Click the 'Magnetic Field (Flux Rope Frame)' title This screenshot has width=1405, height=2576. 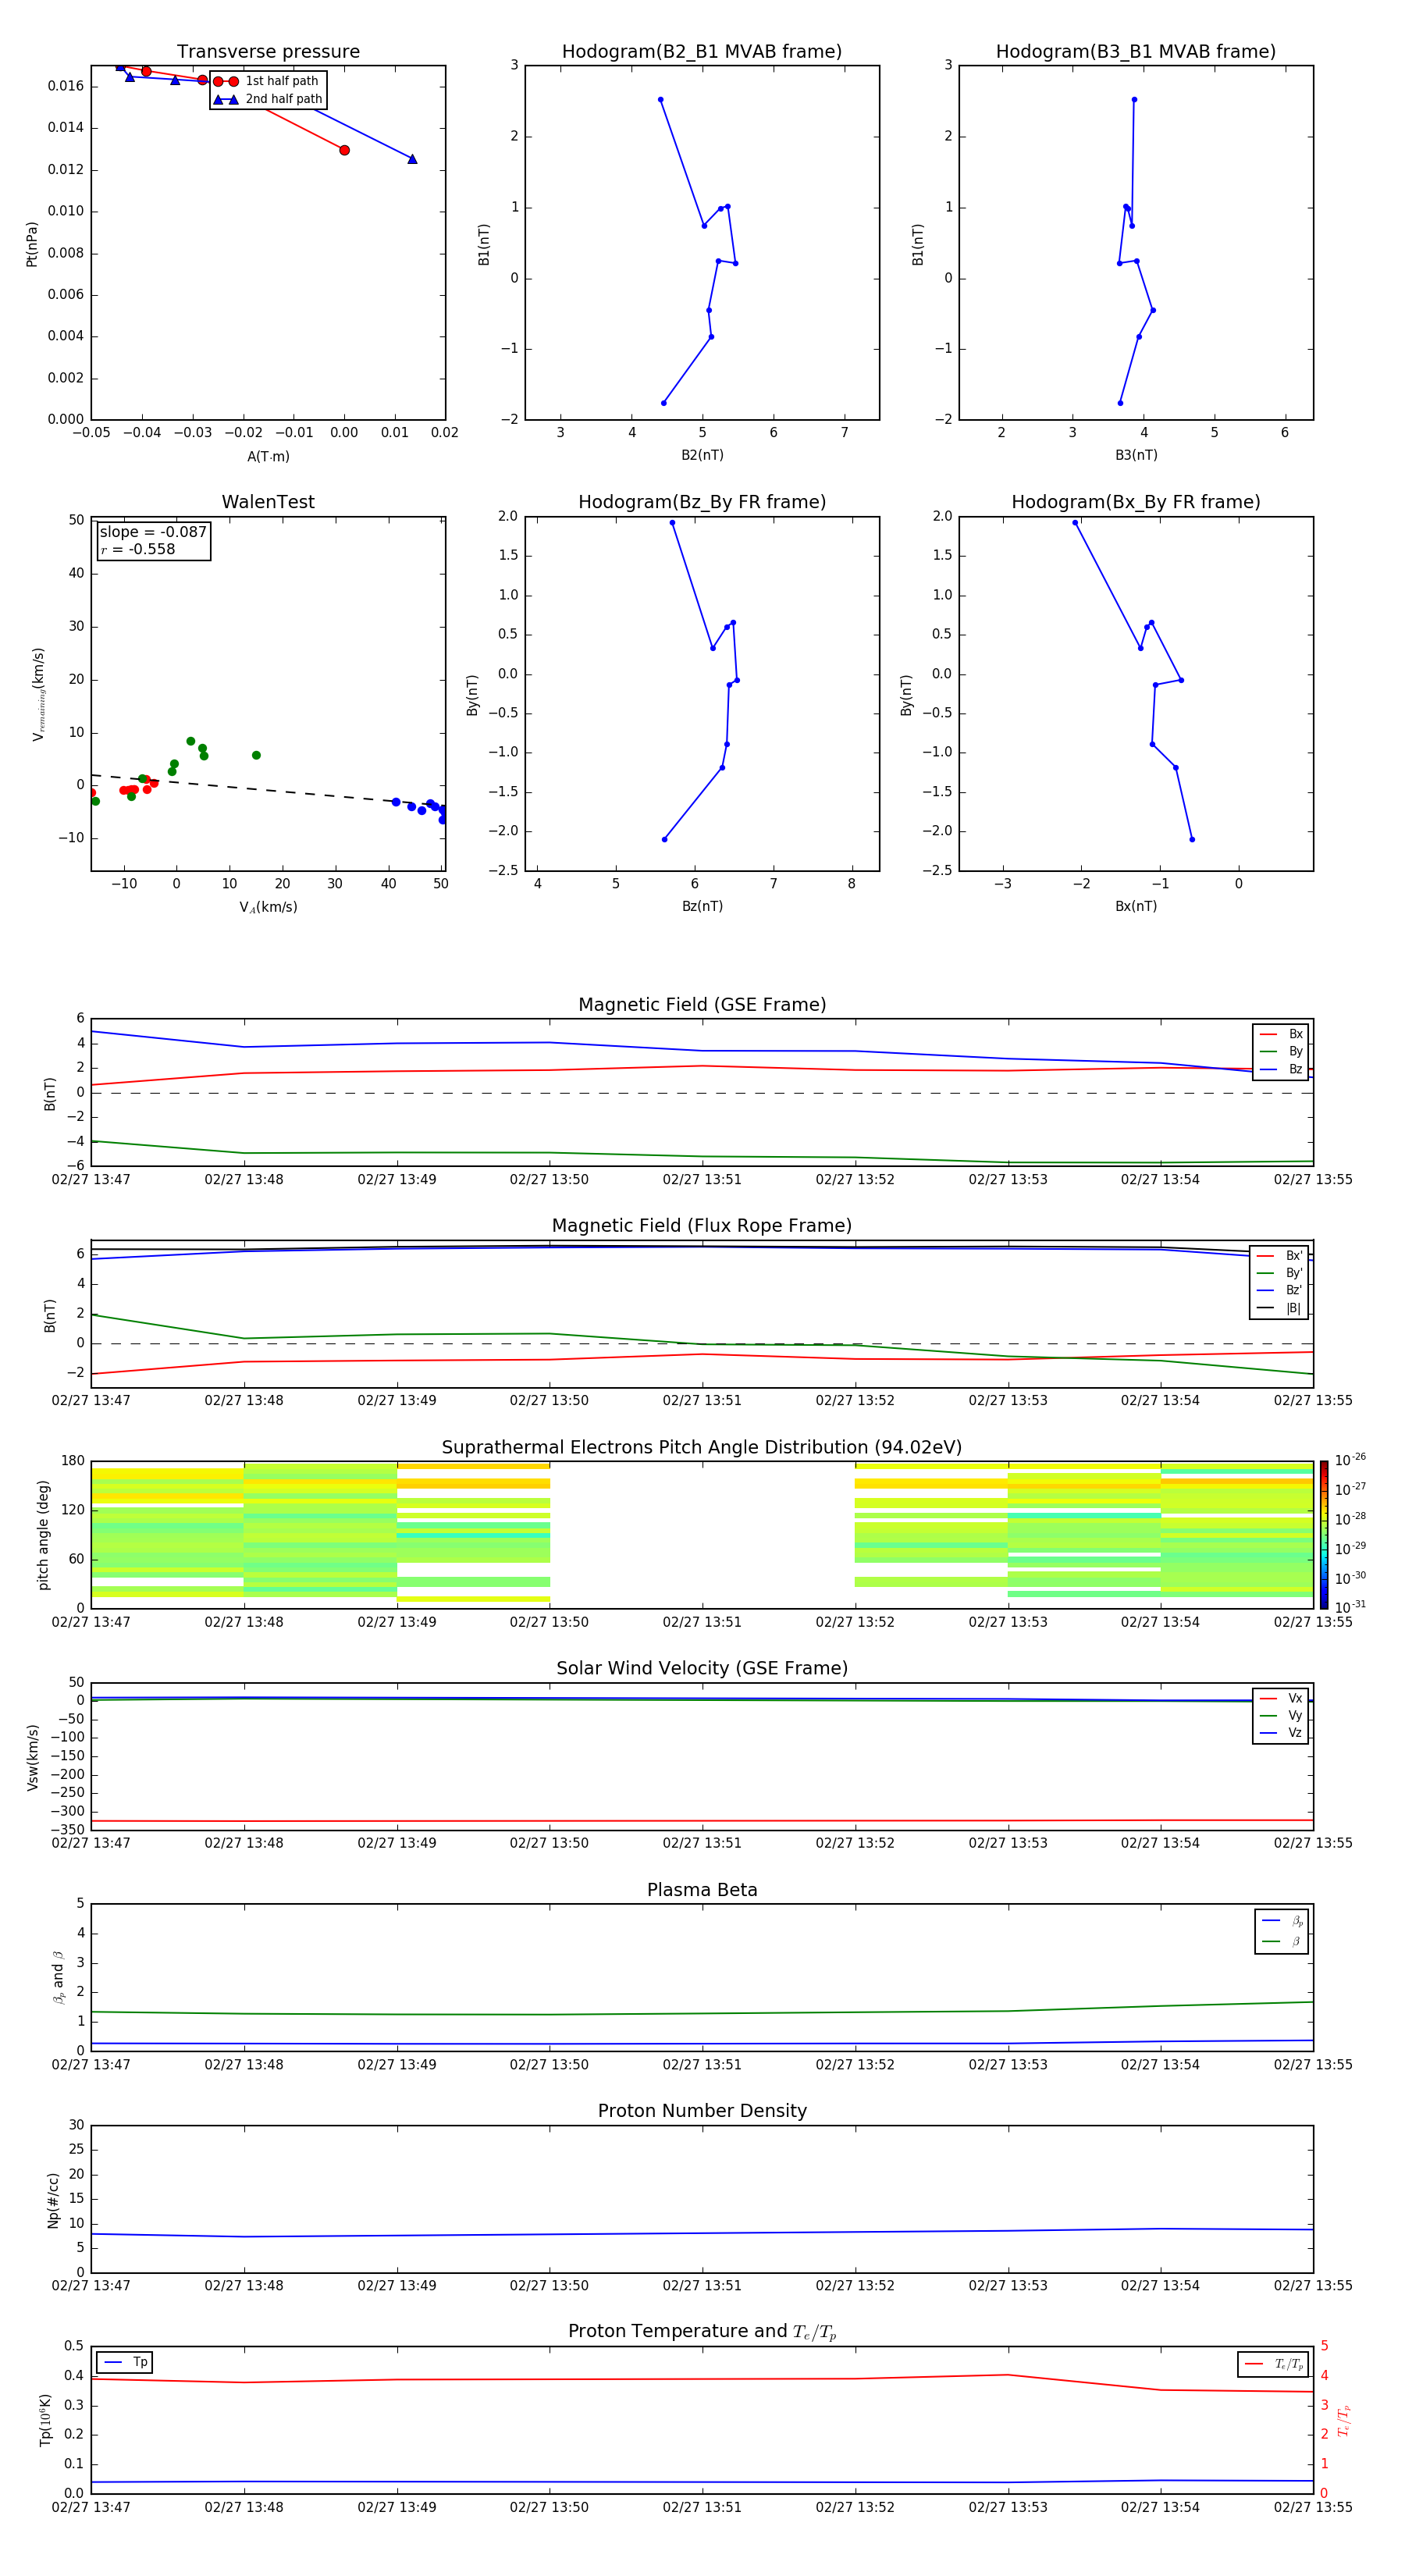(x=702, y=1226)
